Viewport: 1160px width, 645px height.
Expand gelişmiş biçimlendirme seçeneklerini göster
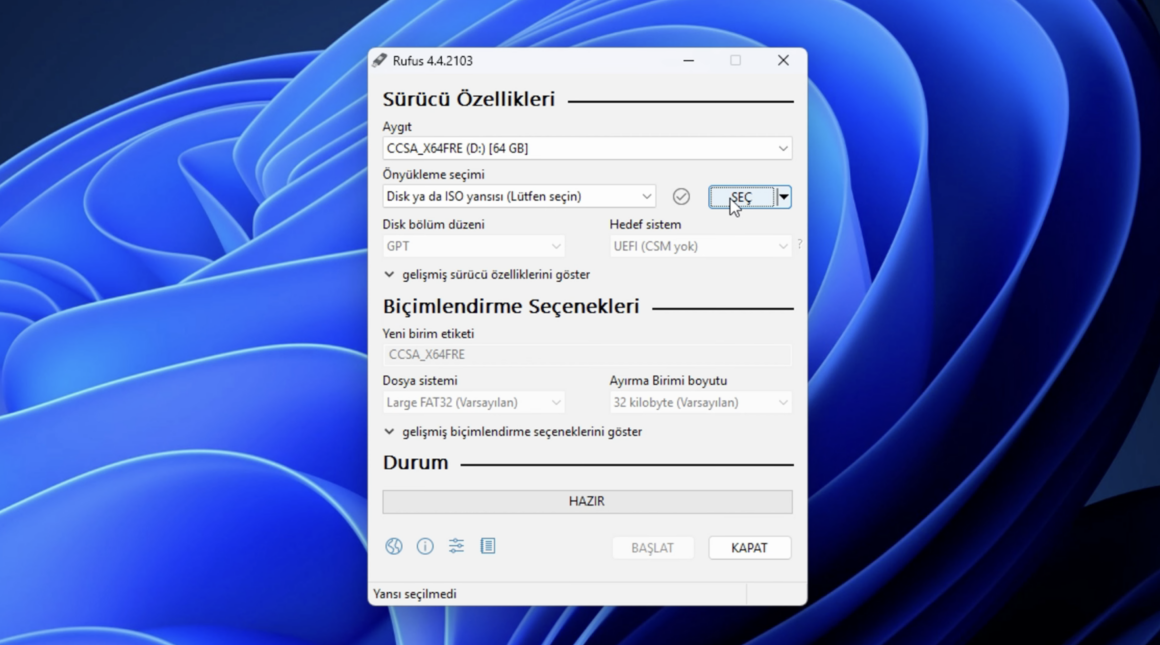513,432
